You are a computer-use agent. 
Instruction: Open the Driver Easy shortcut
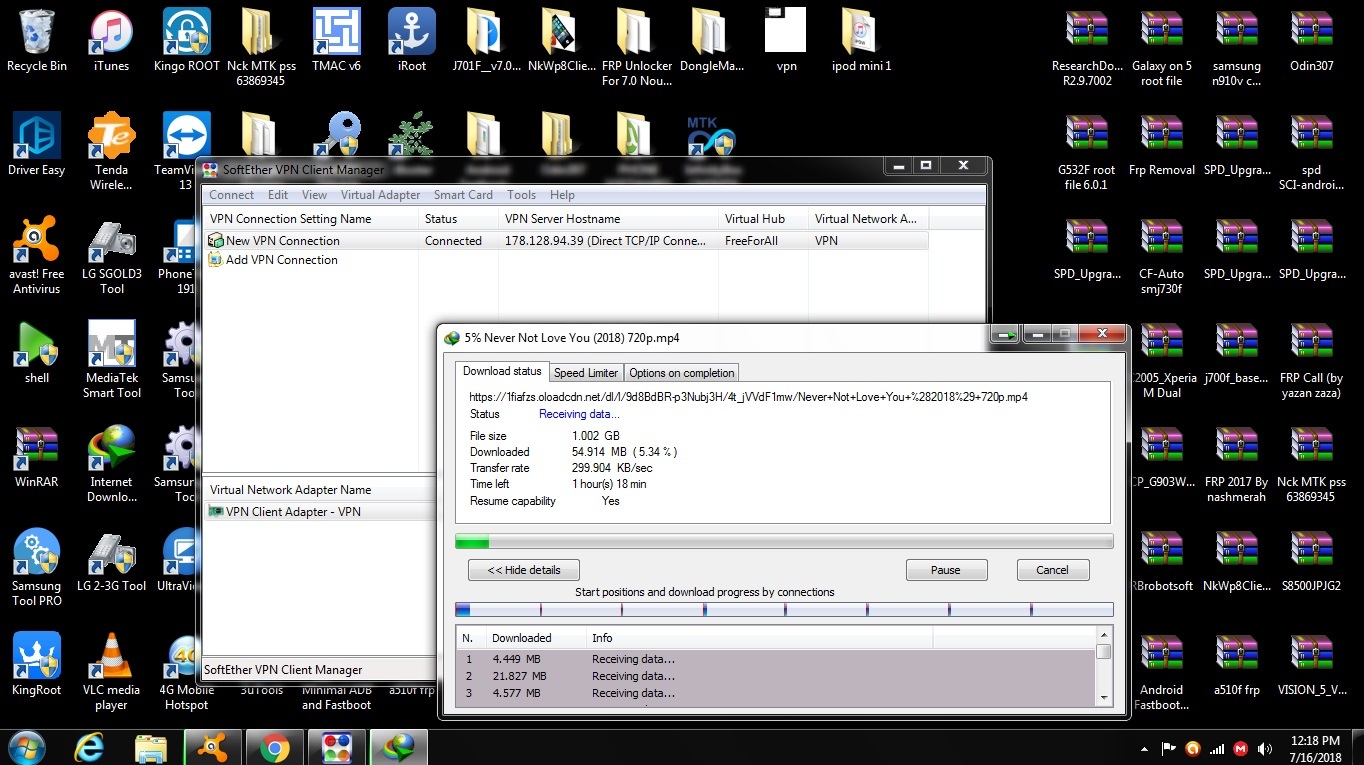pos(37,144)
